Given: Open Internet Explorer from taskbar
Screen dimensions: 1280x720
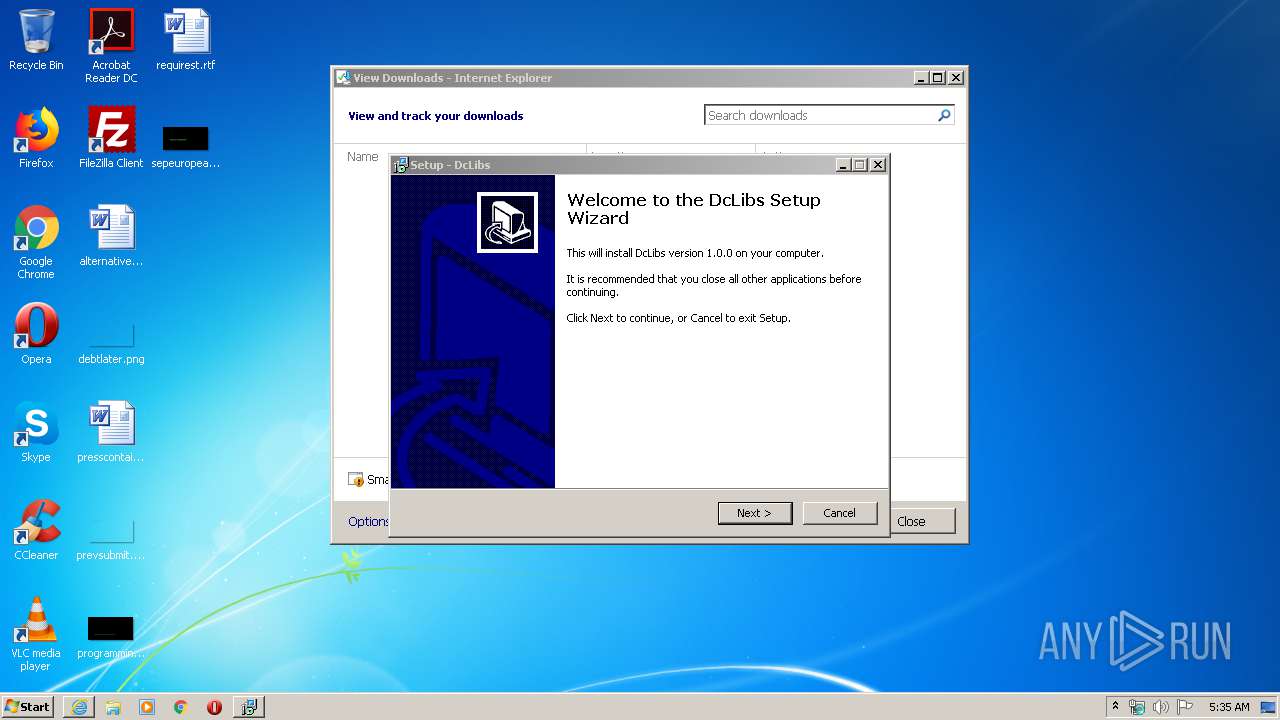Looking at the screenshot, I should (x=79, y=707).
